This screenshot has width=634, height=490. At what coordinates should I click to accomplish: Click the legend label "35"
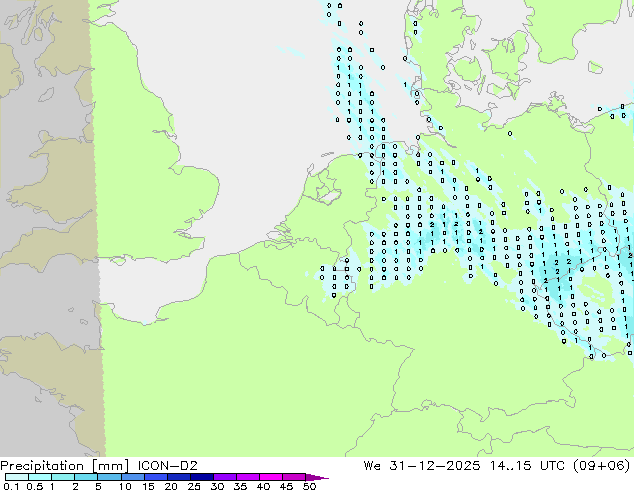pyautogui.click(x=241, y=486)
